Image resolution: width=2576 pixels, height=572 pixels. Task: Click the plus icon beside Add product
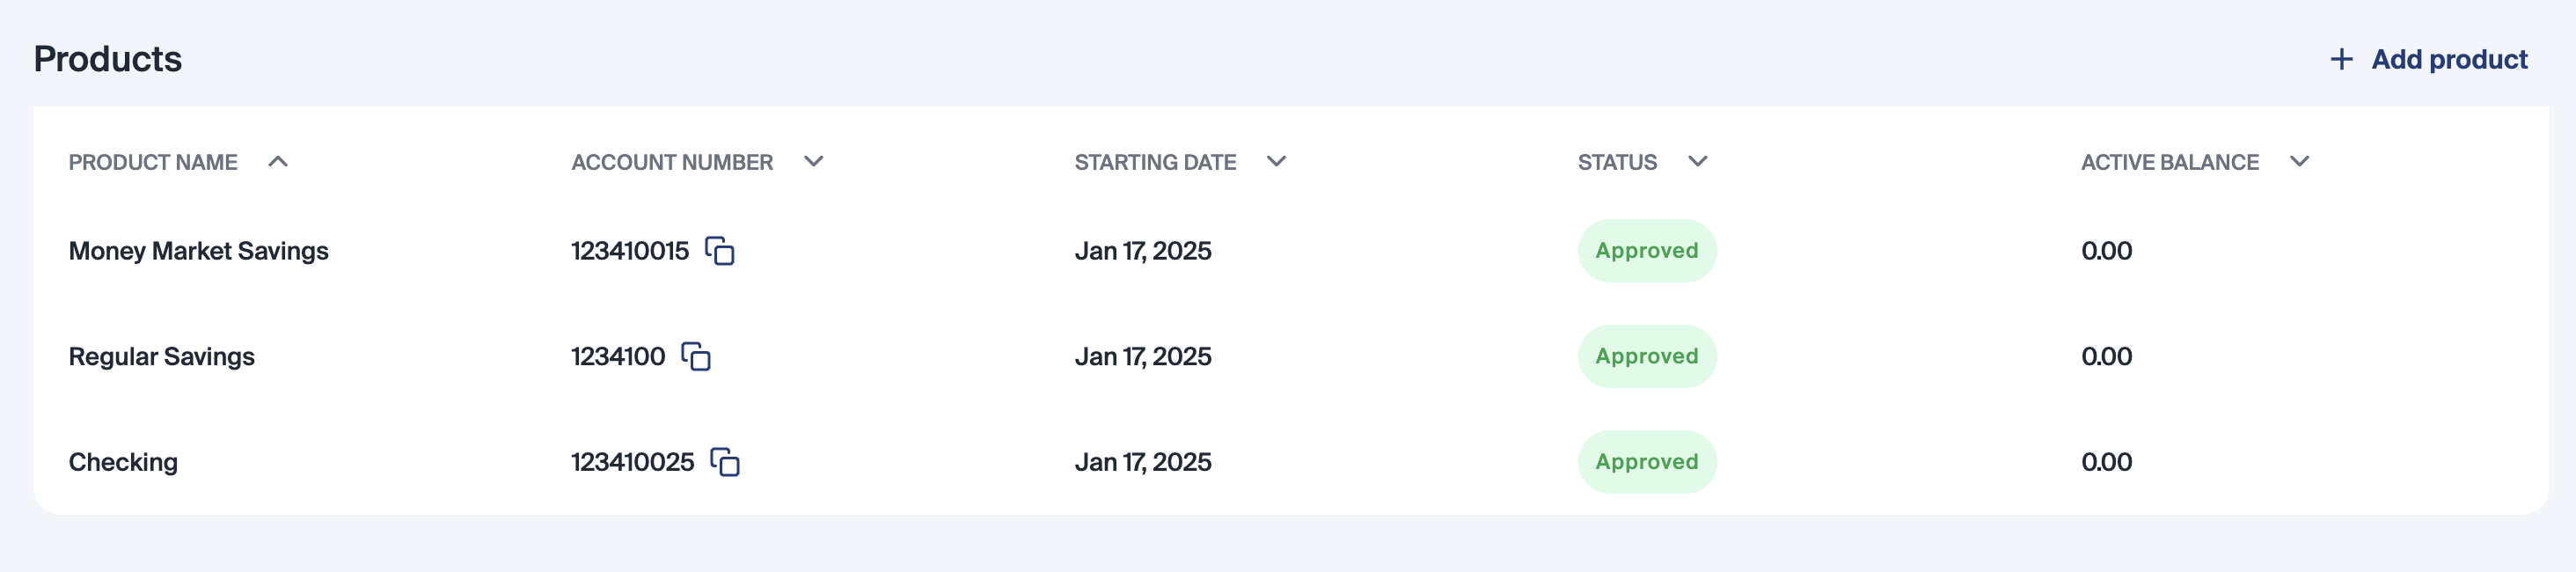(x=2341, y=60)
